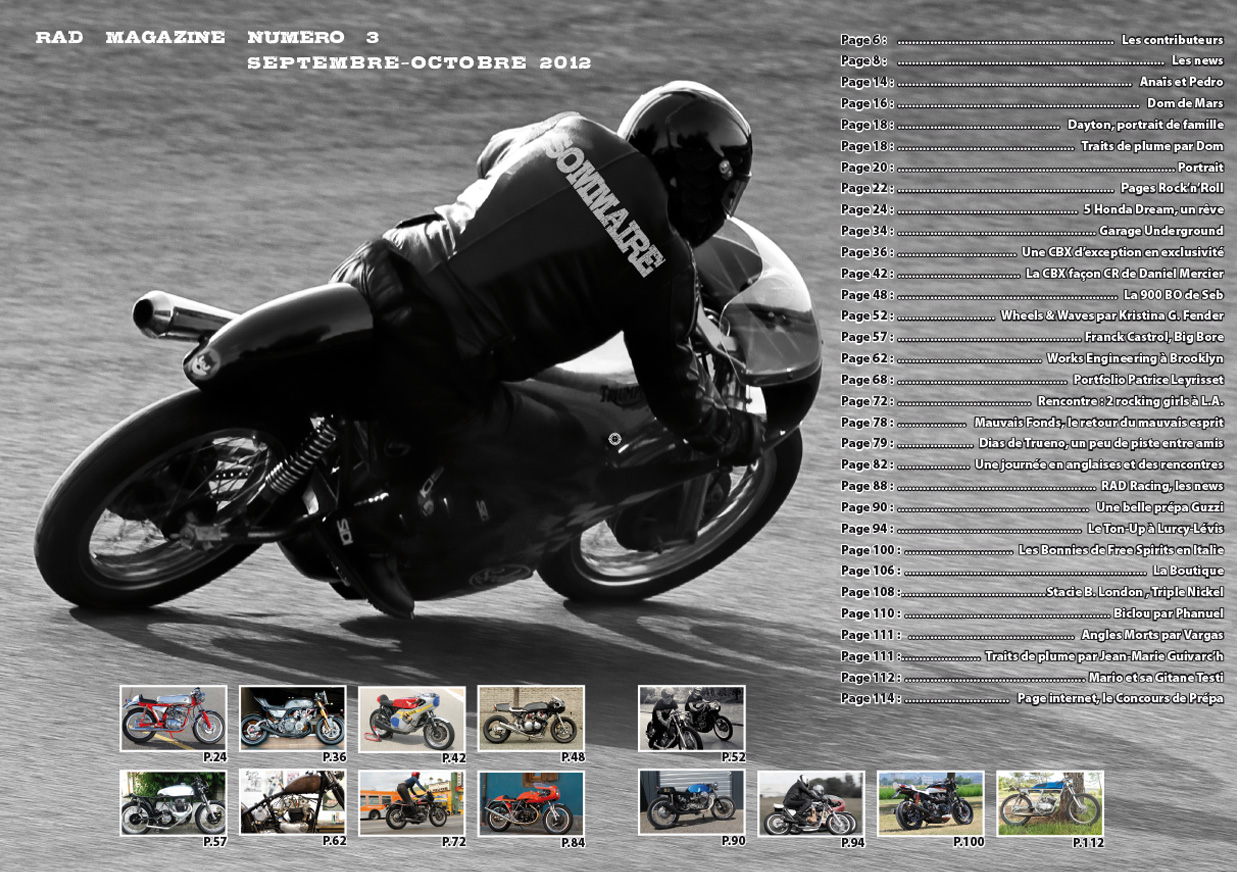Open the thumbnail labeled P.94
This screenshot has height=872, width=1237.
[811, 803]
